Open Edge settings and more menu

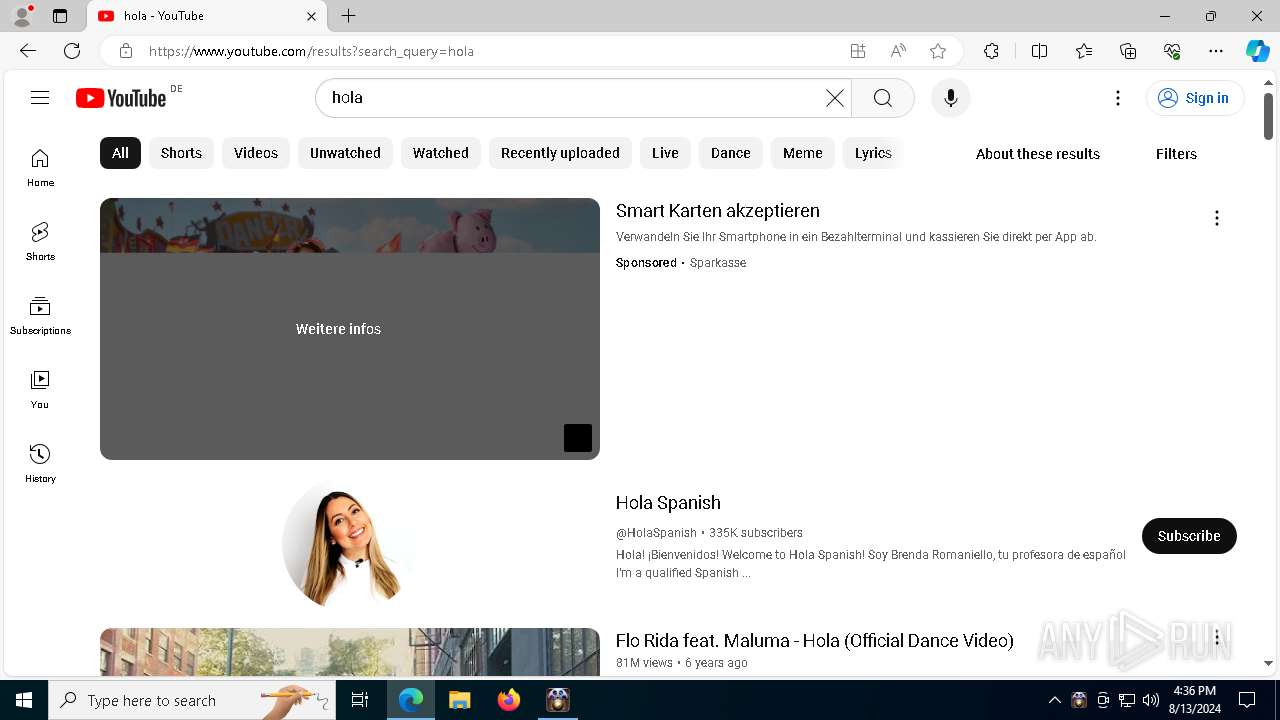tap(1216, 51)
